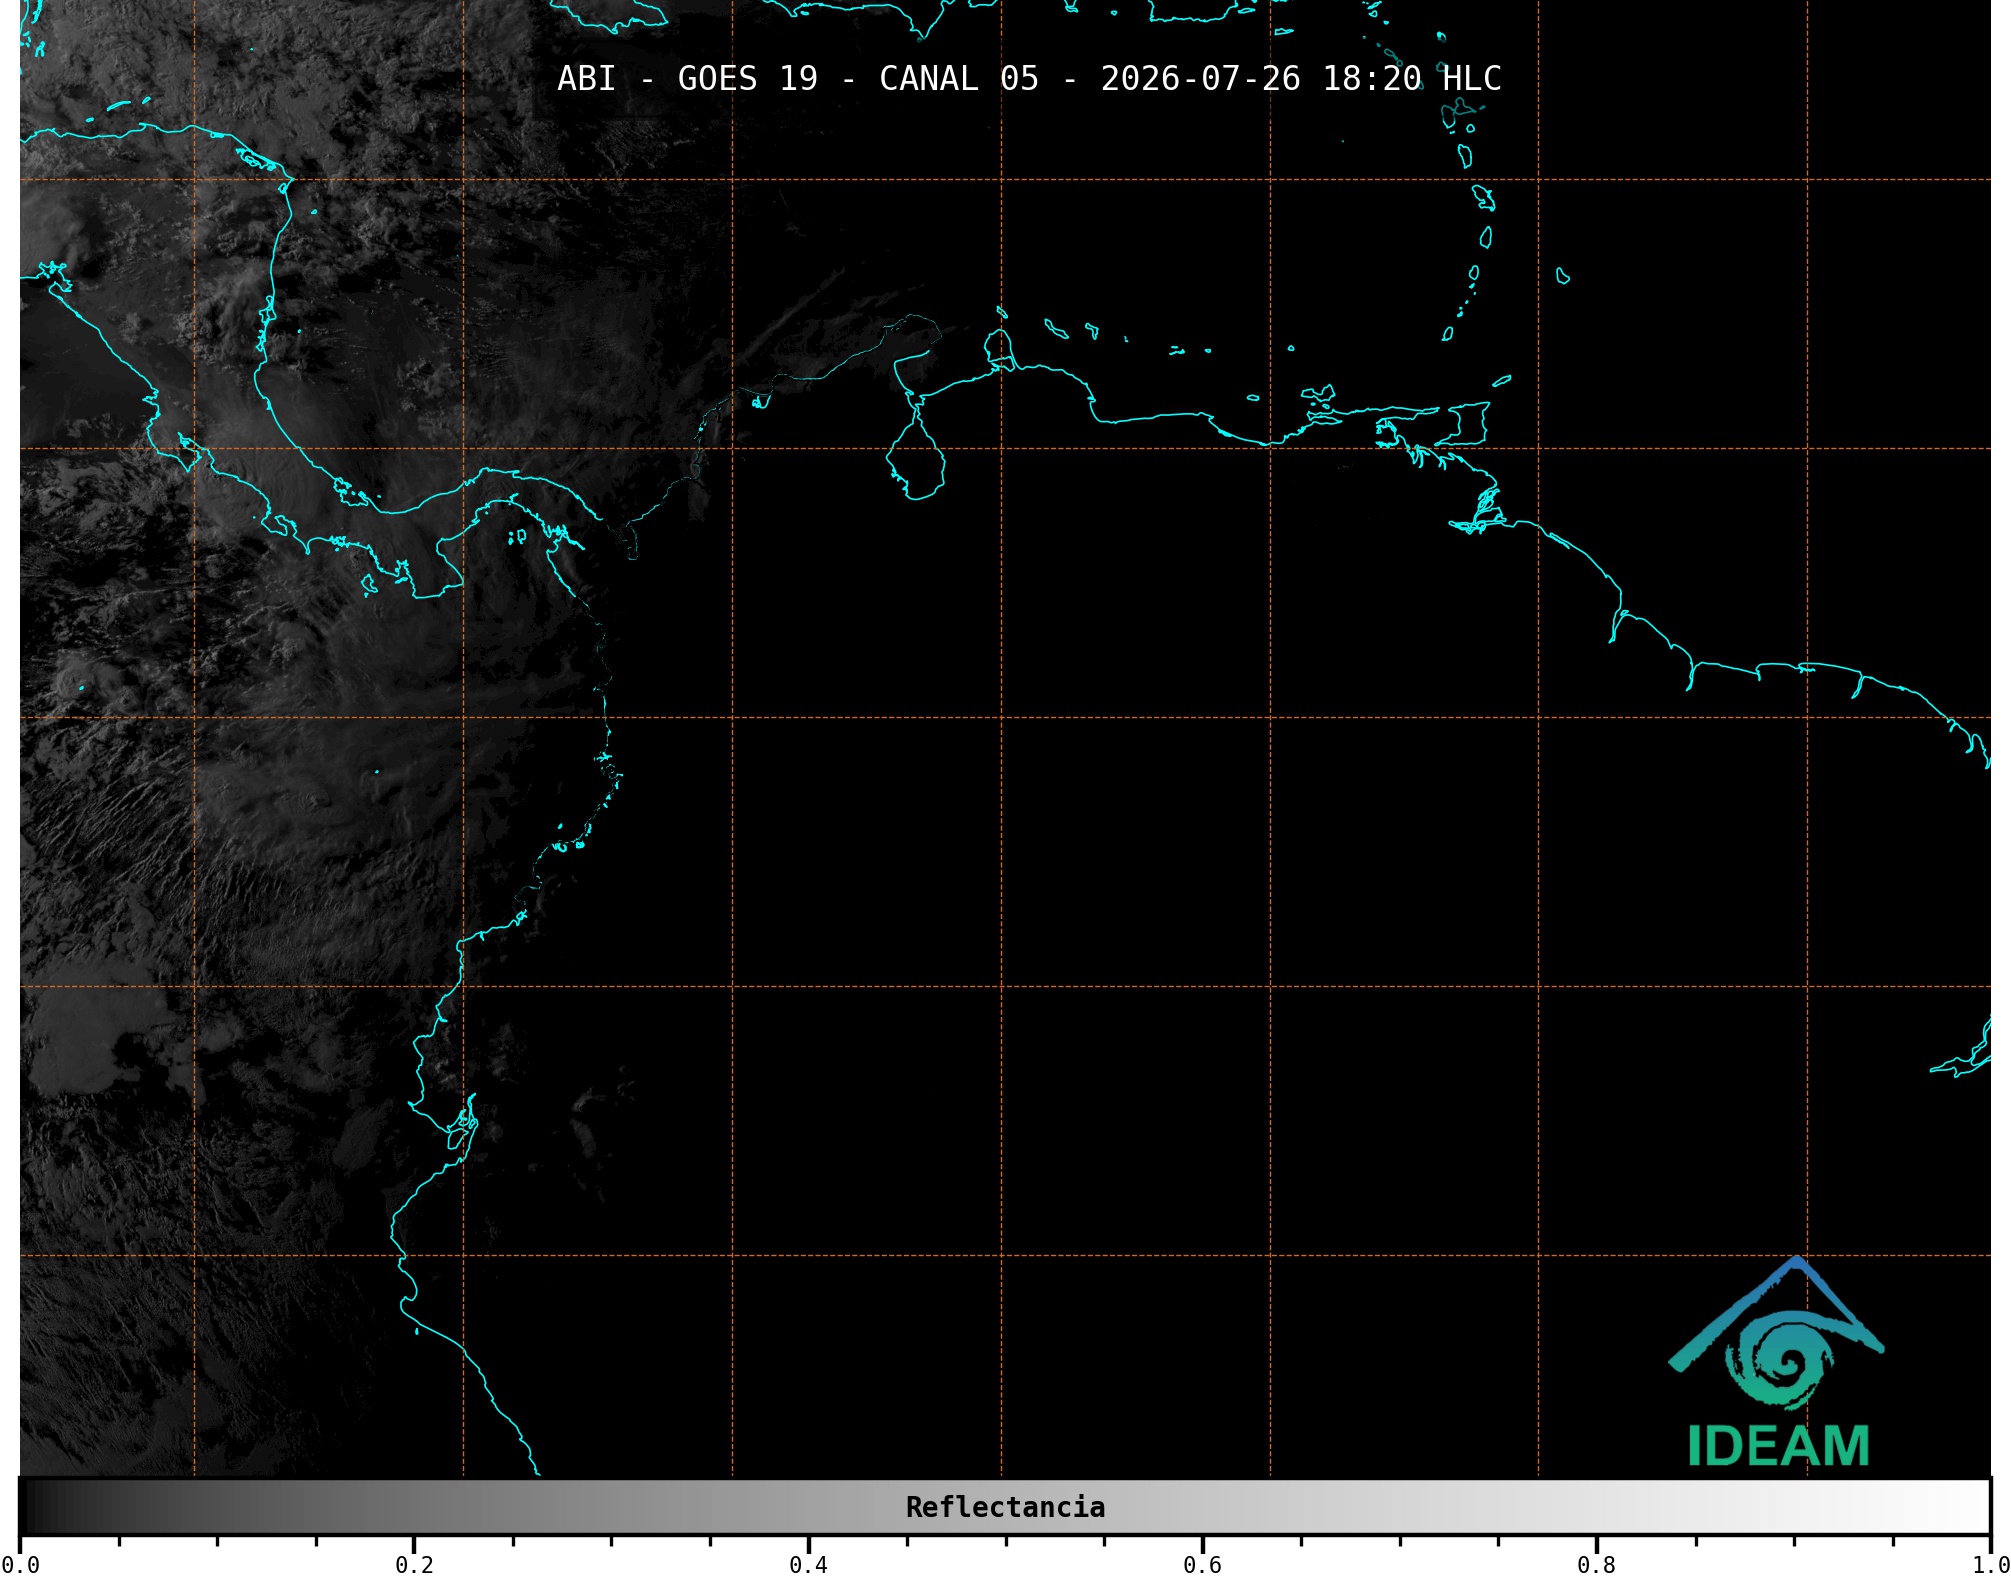Click the colorbar tick label 0.4
This screenshot has height=1577, width=2011.
click(808, 1565)
